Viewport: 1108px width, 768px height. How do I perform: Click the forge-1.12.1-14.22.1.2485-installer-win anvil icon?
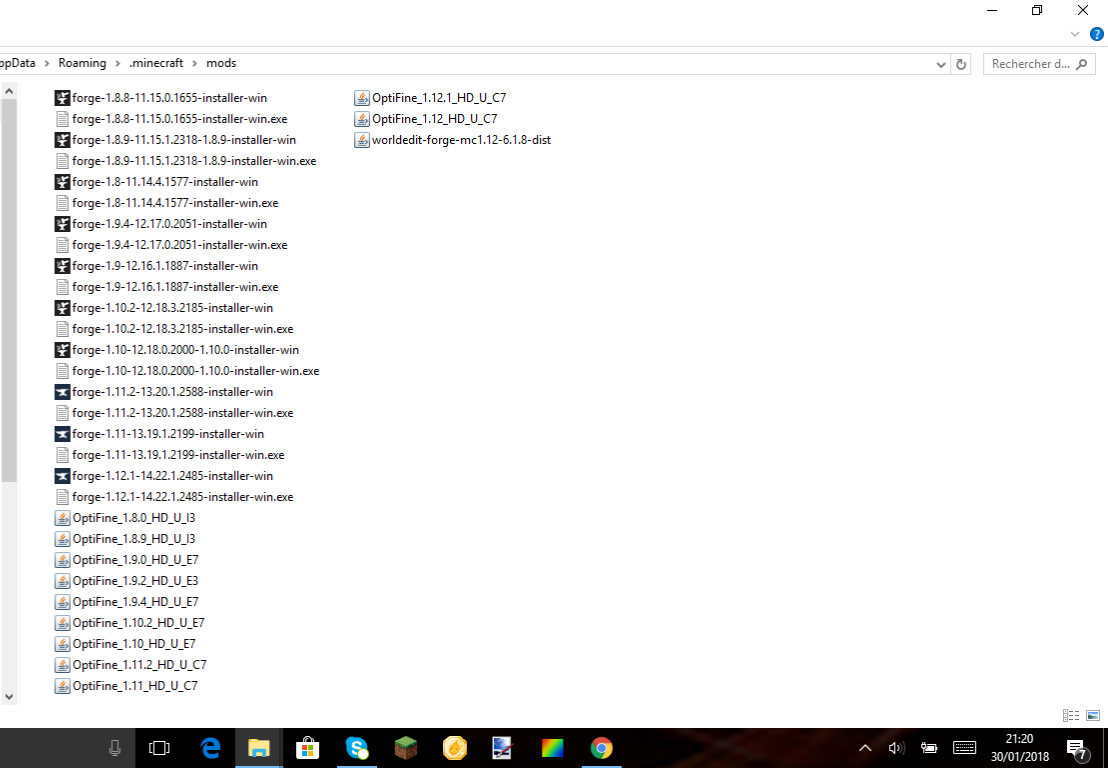coord(62,476)
